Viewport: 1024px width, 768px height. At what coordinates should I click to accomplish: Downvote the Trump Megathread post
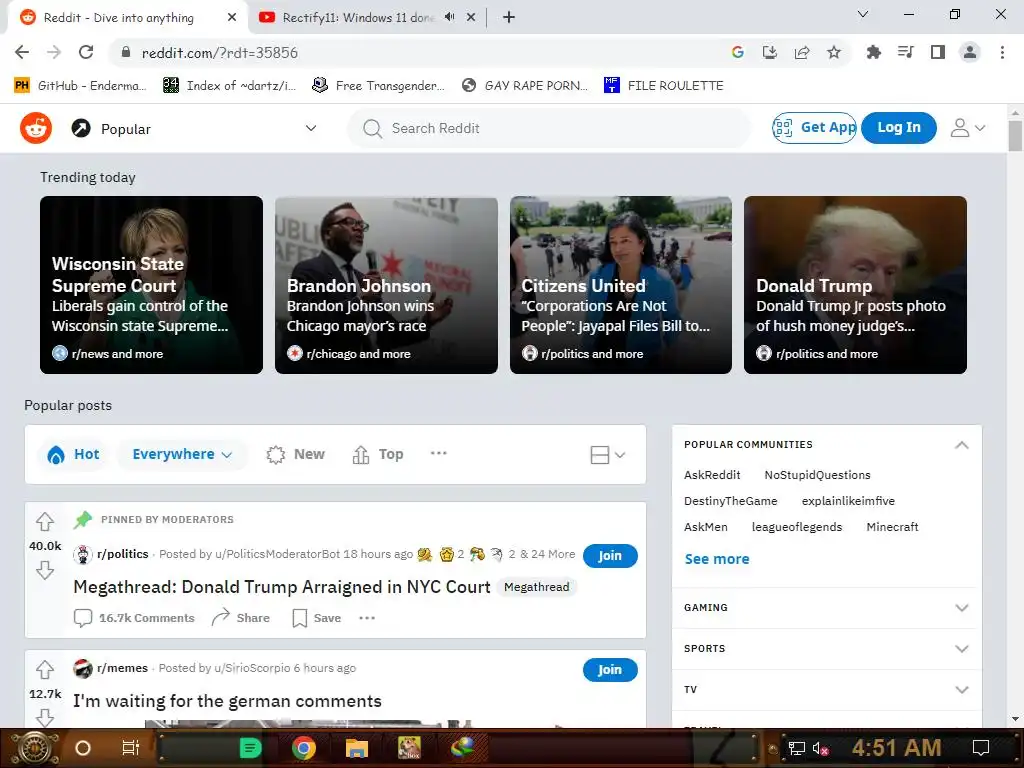(44, 570)
